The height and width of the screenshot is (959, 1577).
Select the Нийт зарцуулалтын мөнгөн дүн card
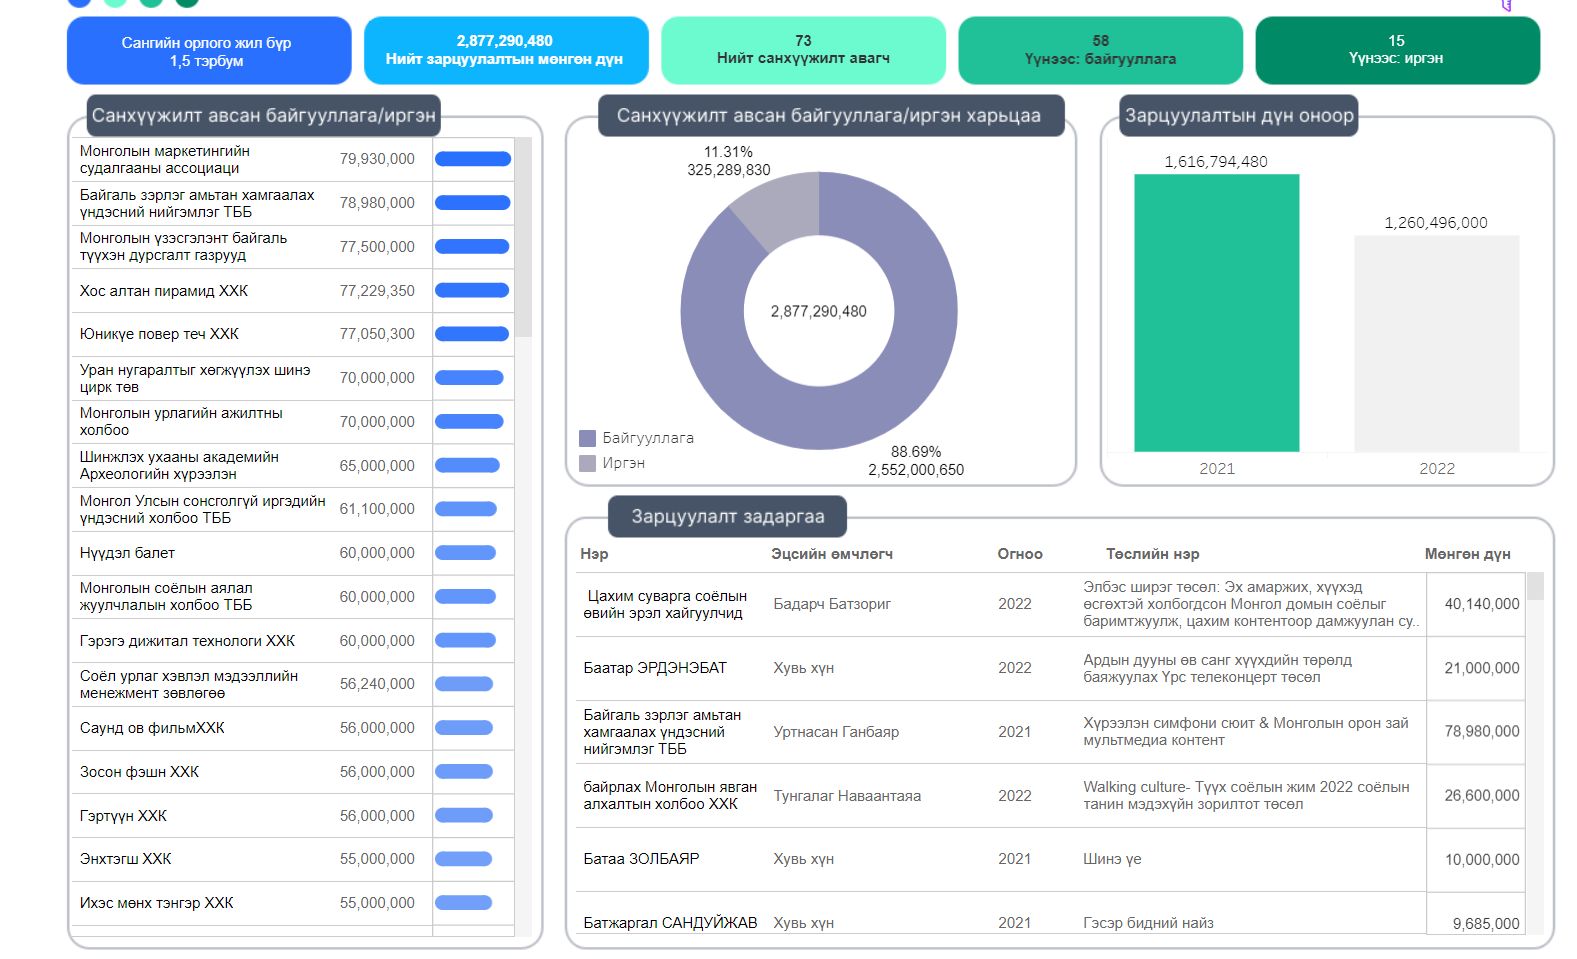(x=505, y=50)
